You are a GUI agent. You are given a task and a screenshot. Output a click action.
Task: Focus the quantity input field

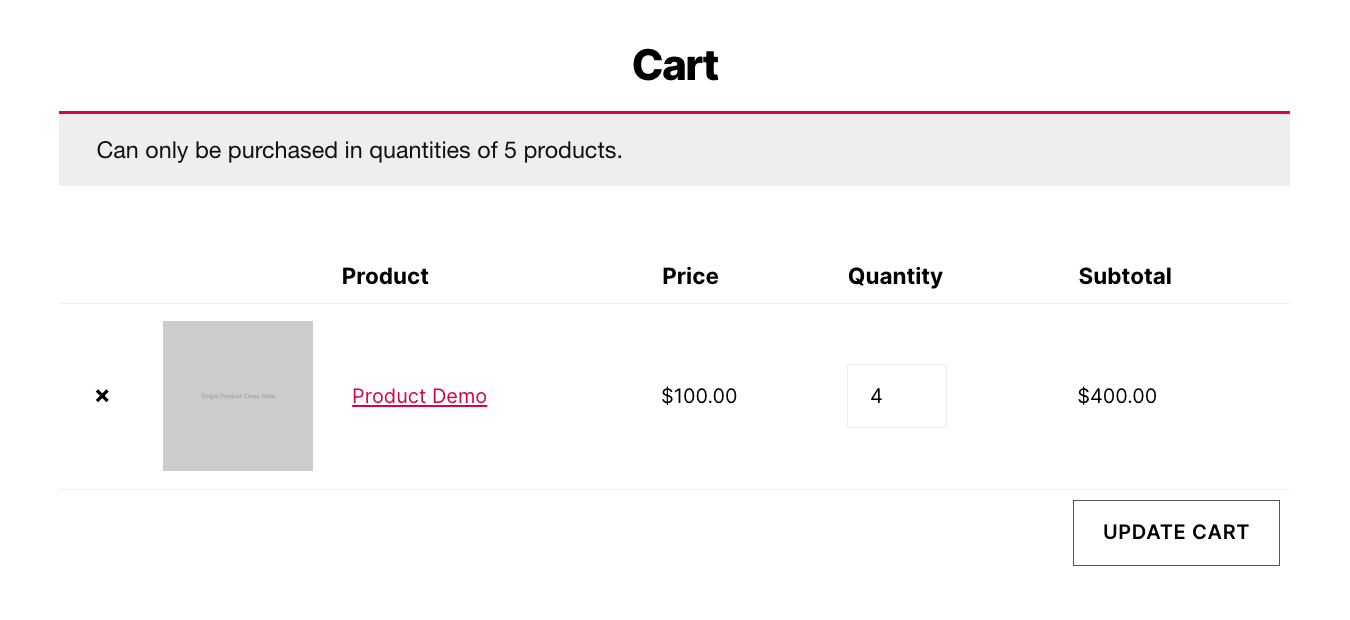tap(910, 396)
